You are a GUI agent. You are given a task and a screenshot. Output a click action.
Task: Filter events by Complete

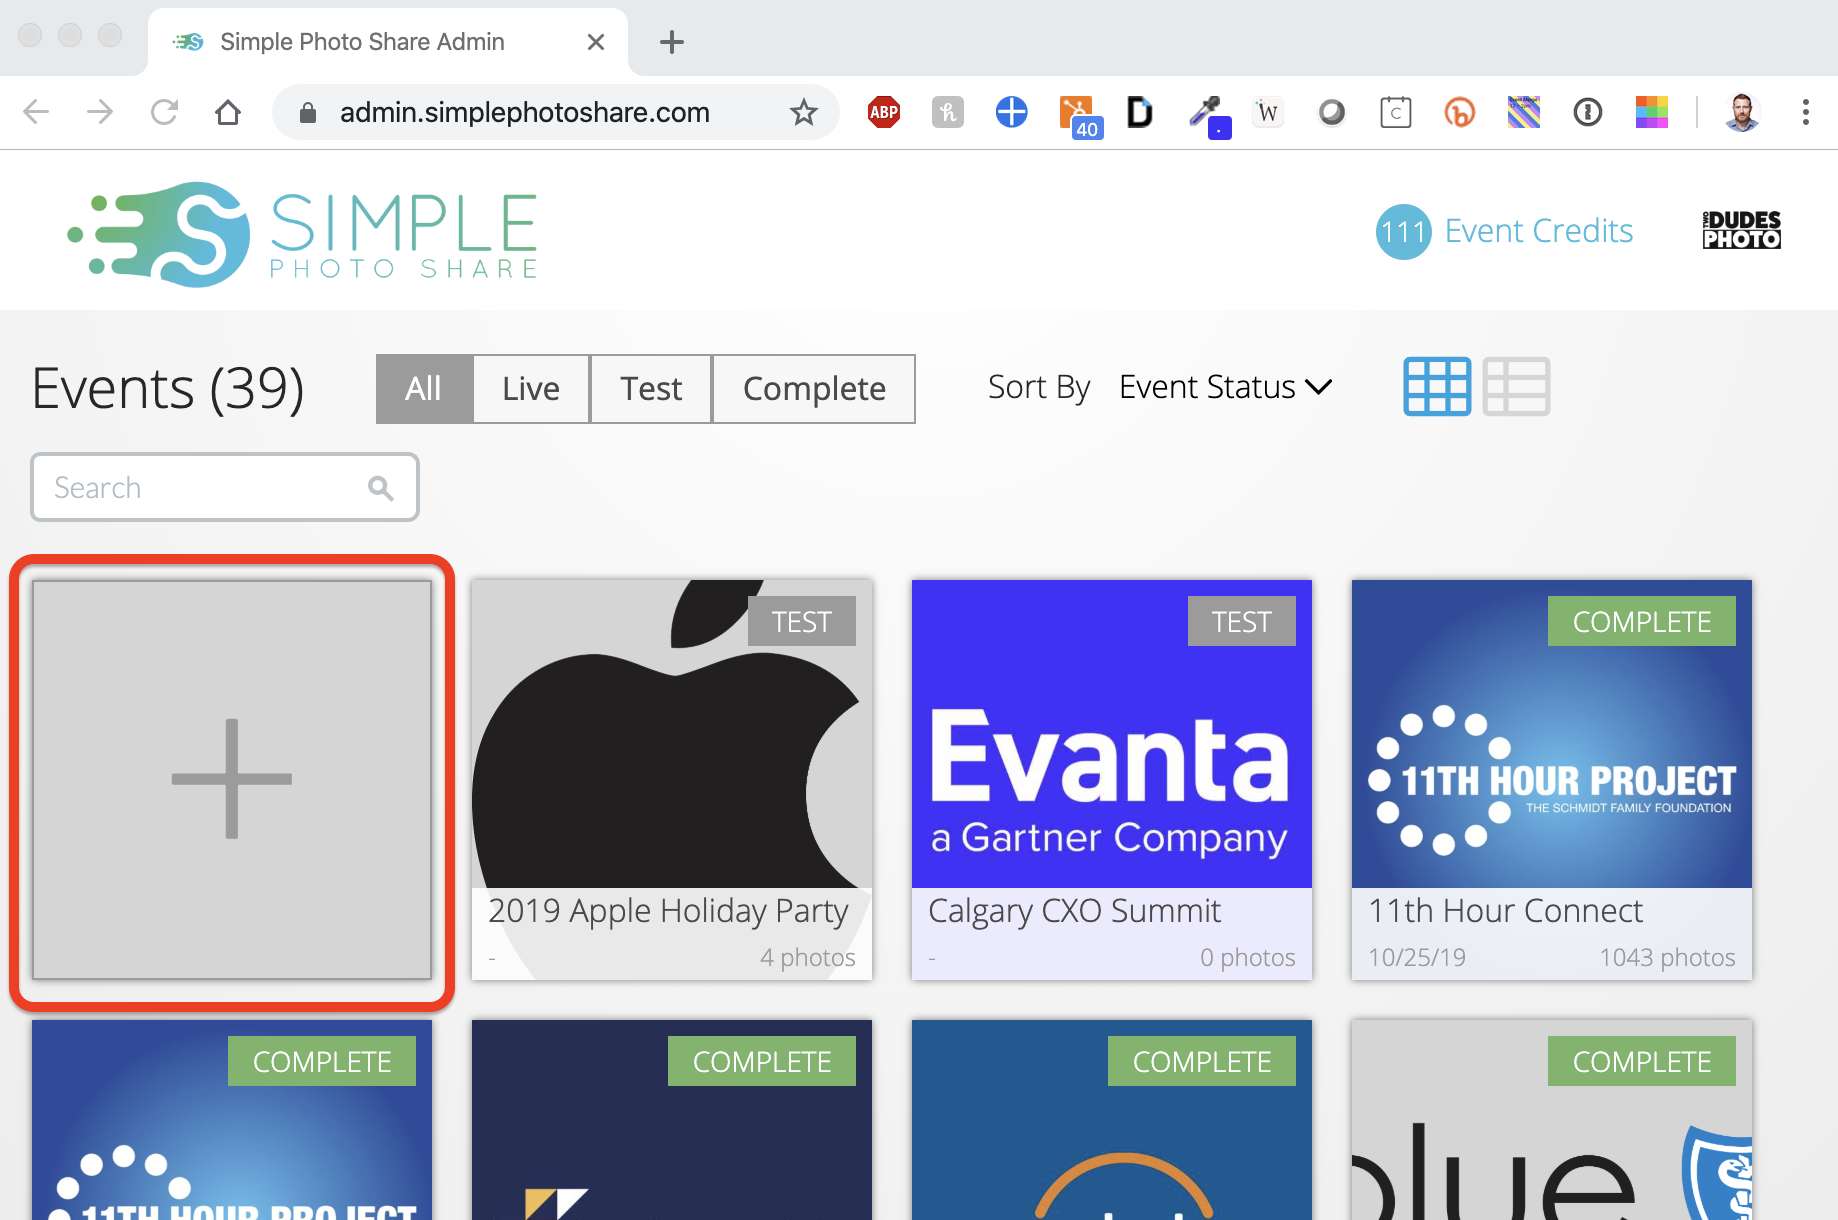(814, 388)
